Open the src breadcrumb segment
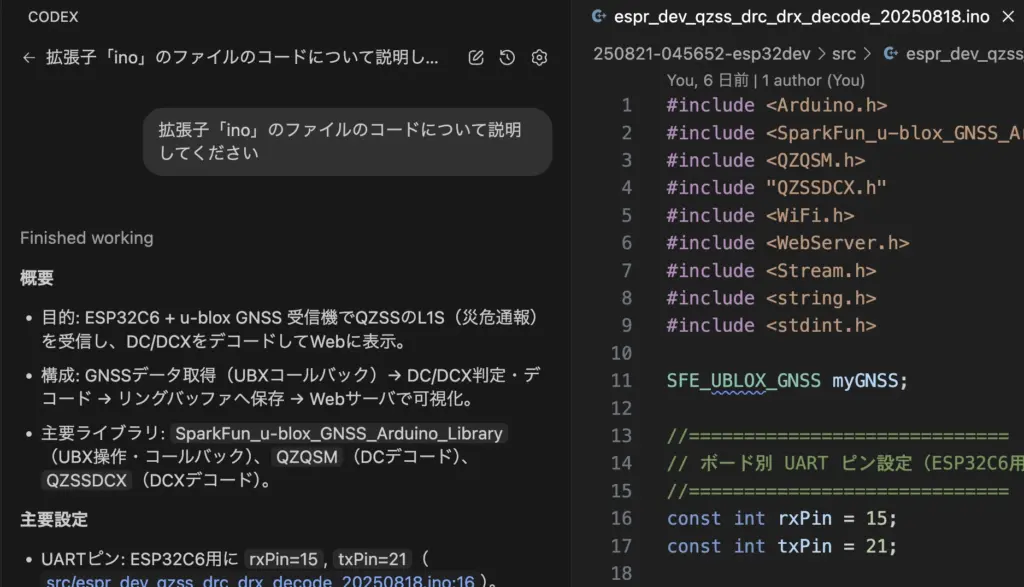 pos(844,54)
